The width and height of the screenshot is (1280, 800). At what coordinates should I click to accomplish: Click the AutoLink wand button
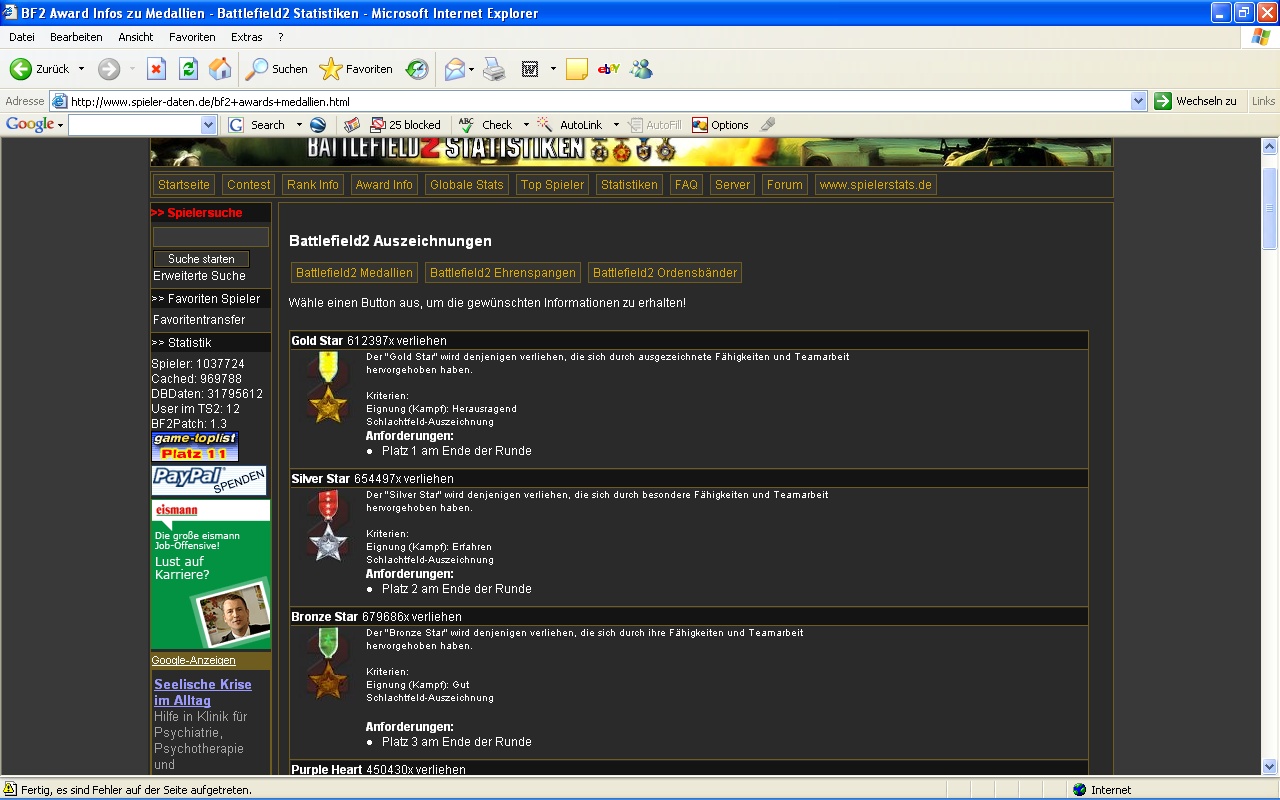tap(570, 125)
